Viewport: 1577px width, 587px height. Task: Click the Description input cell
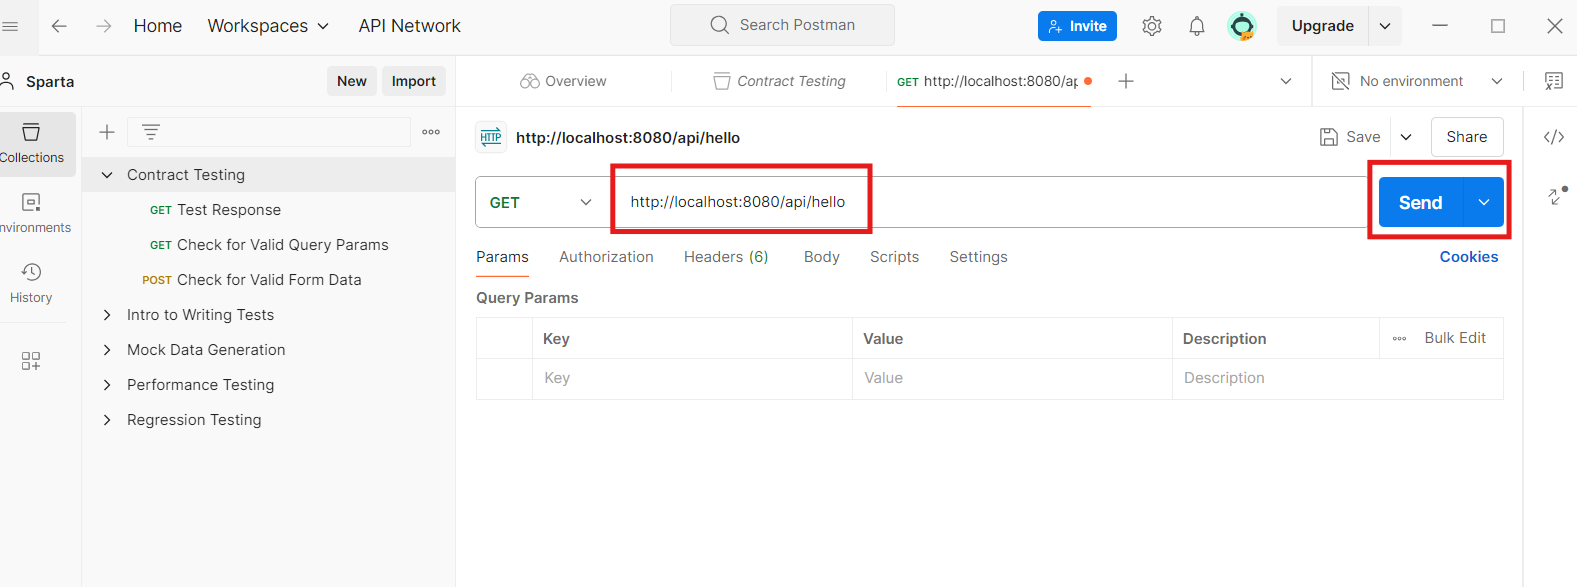click(x=1338, y=378)
